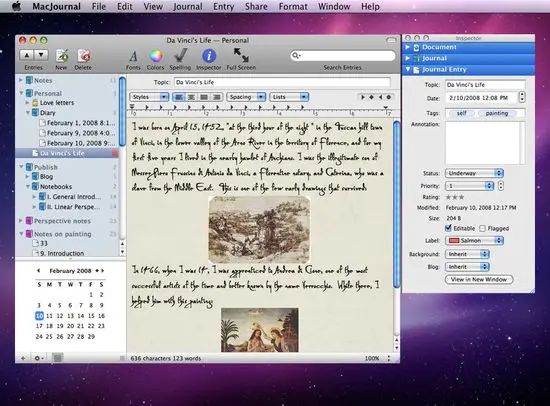The height and width of the screenshot is (406, 550).
Task: Click the Apple menu icon
Action: (16, 6)
